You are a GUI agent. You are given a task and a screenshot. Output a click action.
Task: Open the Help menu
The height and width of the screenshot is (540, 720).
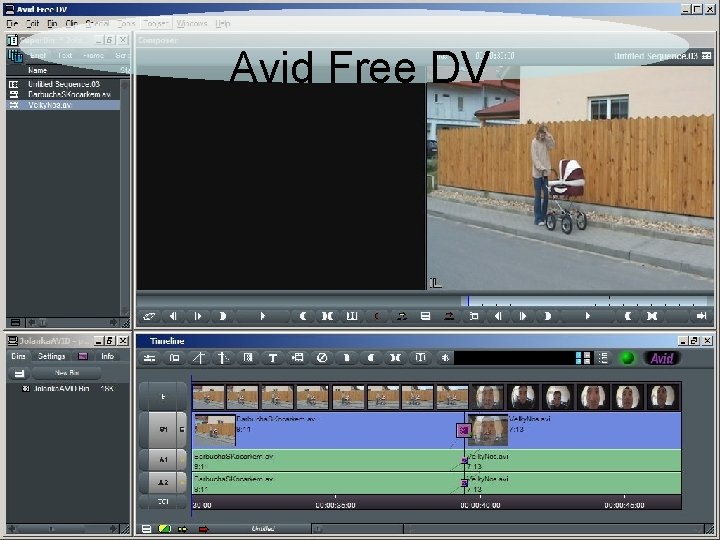tap(223, 23)
